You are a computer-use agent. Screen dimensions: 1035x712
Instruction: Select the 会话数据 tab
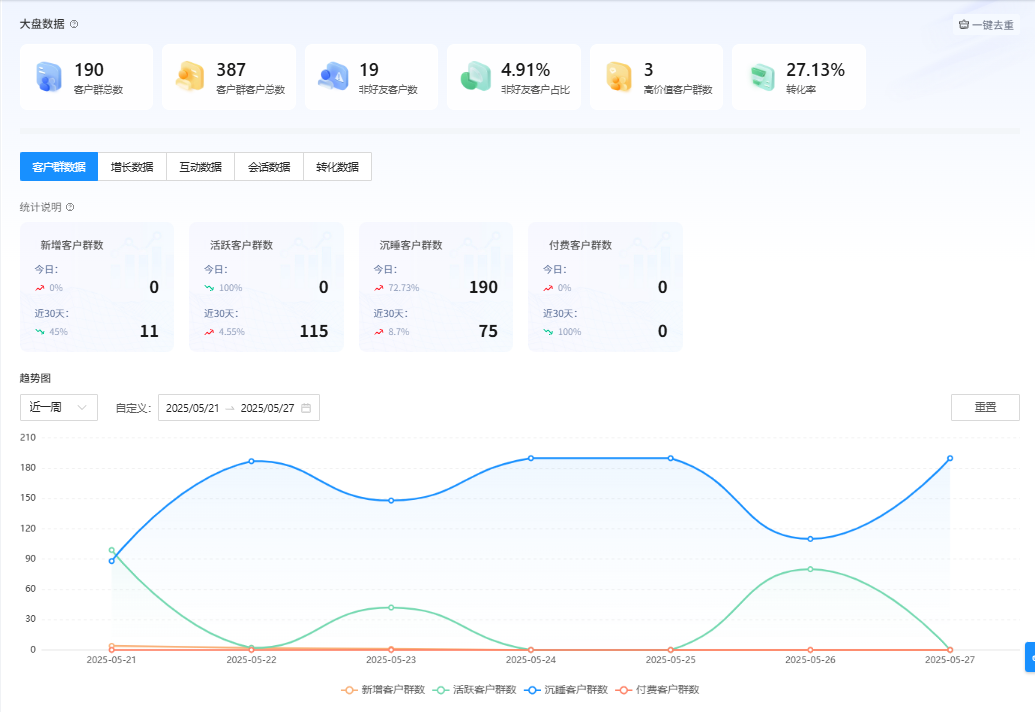269,167
